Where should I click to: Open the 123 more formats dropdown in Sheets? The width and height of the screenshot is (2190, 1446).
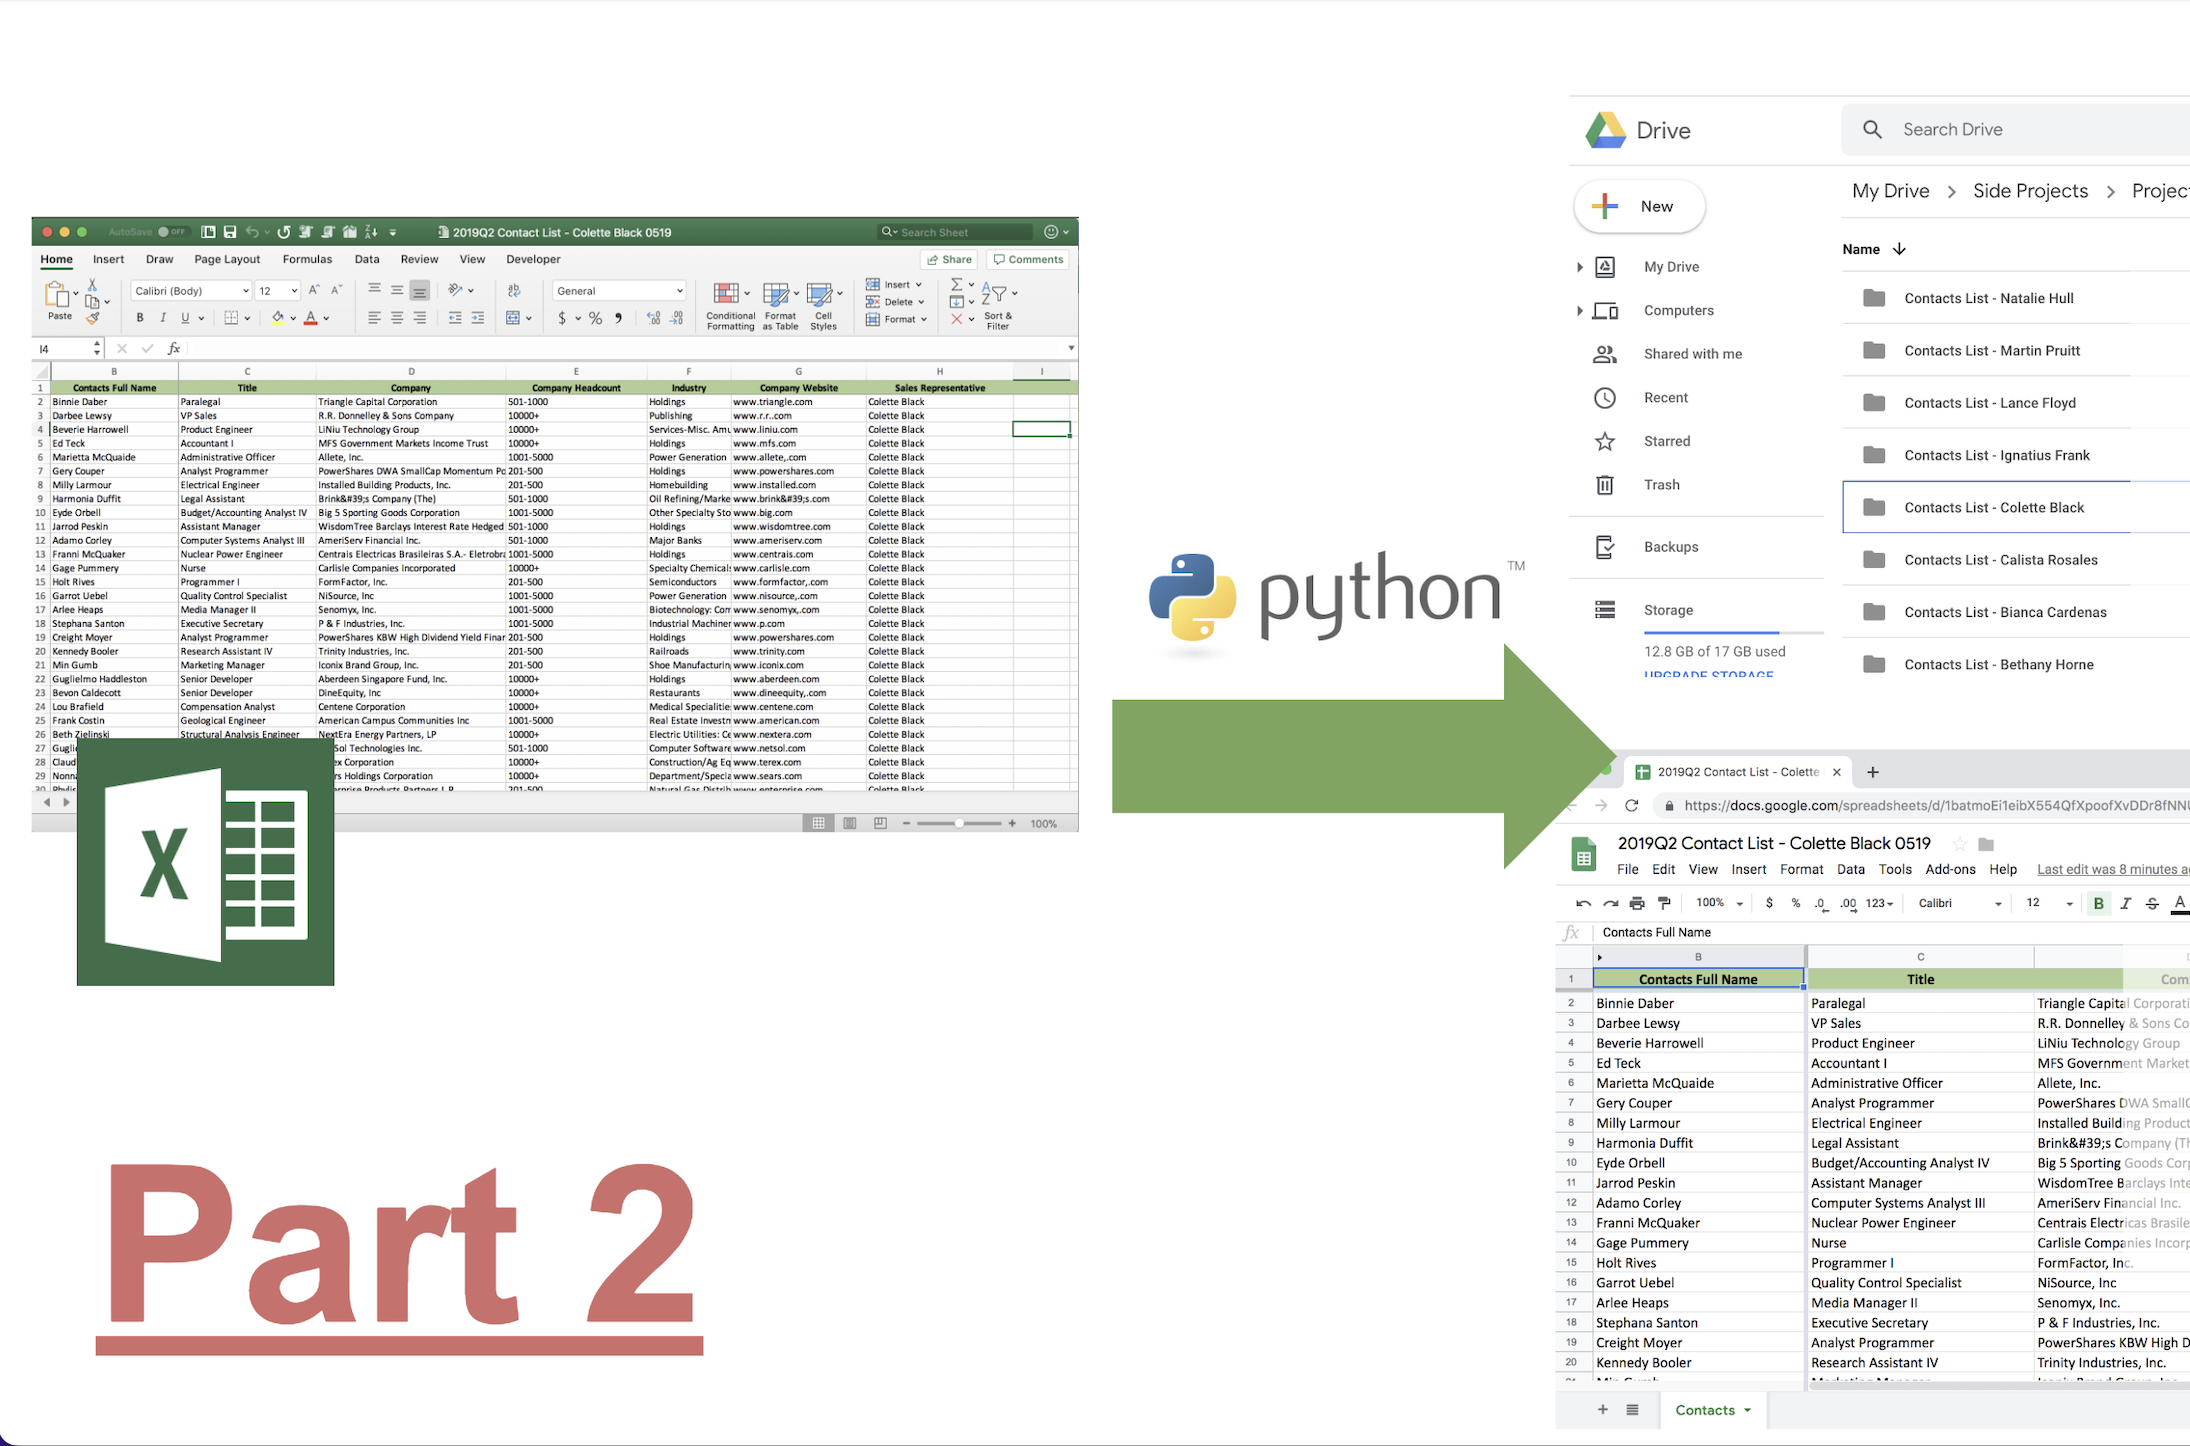coord(1880,903)
